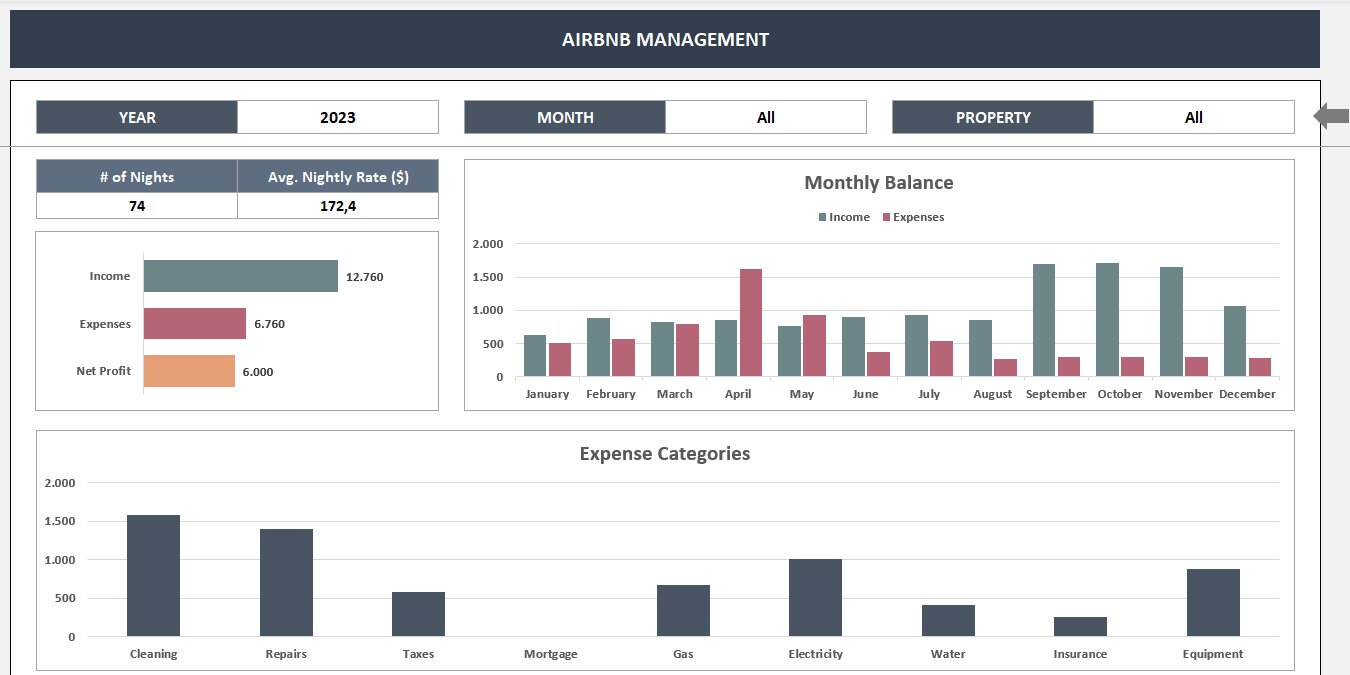Click the nights value 74
This screenshot has height=675, width=1350.
tap(137, 206)
